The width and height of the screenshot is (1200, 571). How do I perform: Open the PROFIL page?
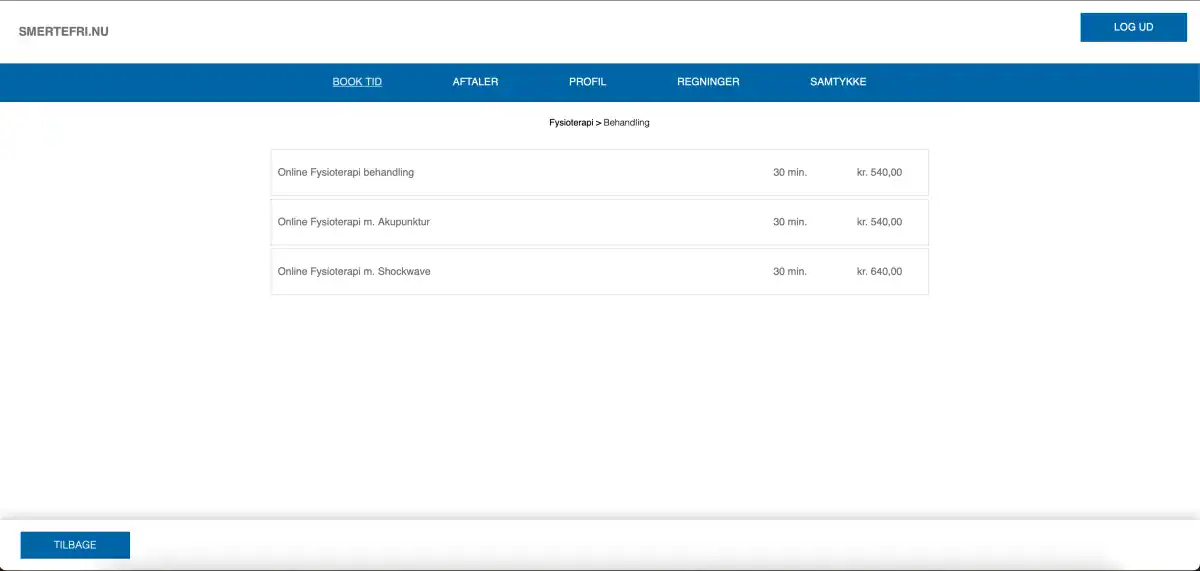click(x=588, y=82)
